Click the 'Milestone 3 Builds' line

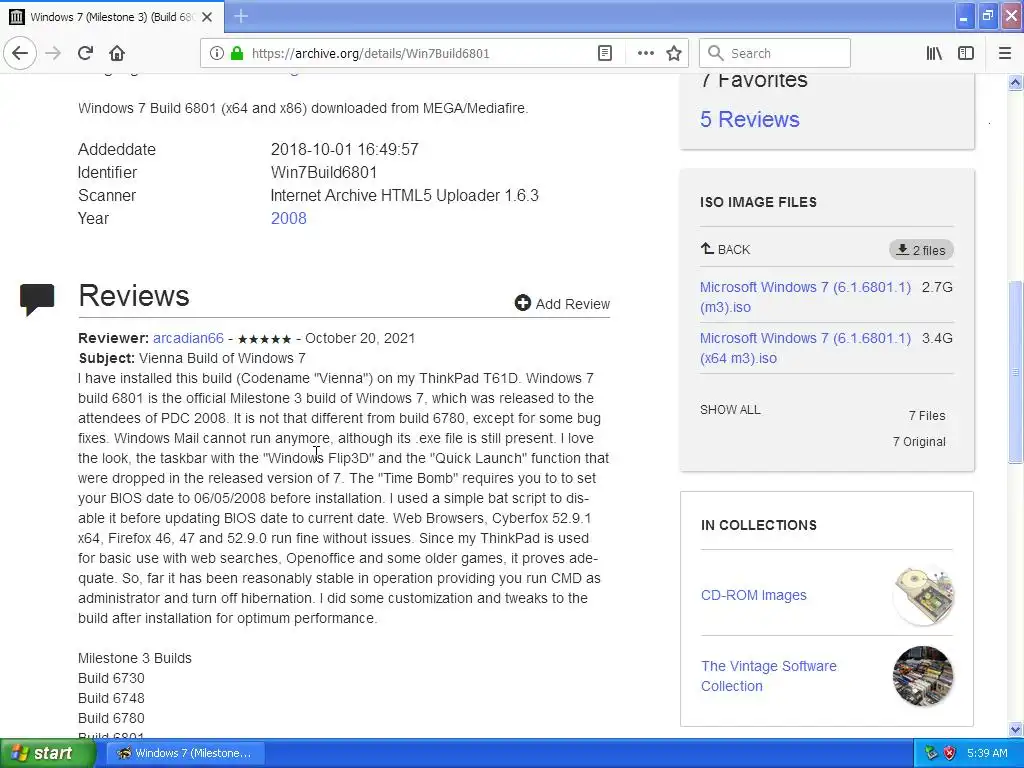pyautogui.click(x=135, y=658)
